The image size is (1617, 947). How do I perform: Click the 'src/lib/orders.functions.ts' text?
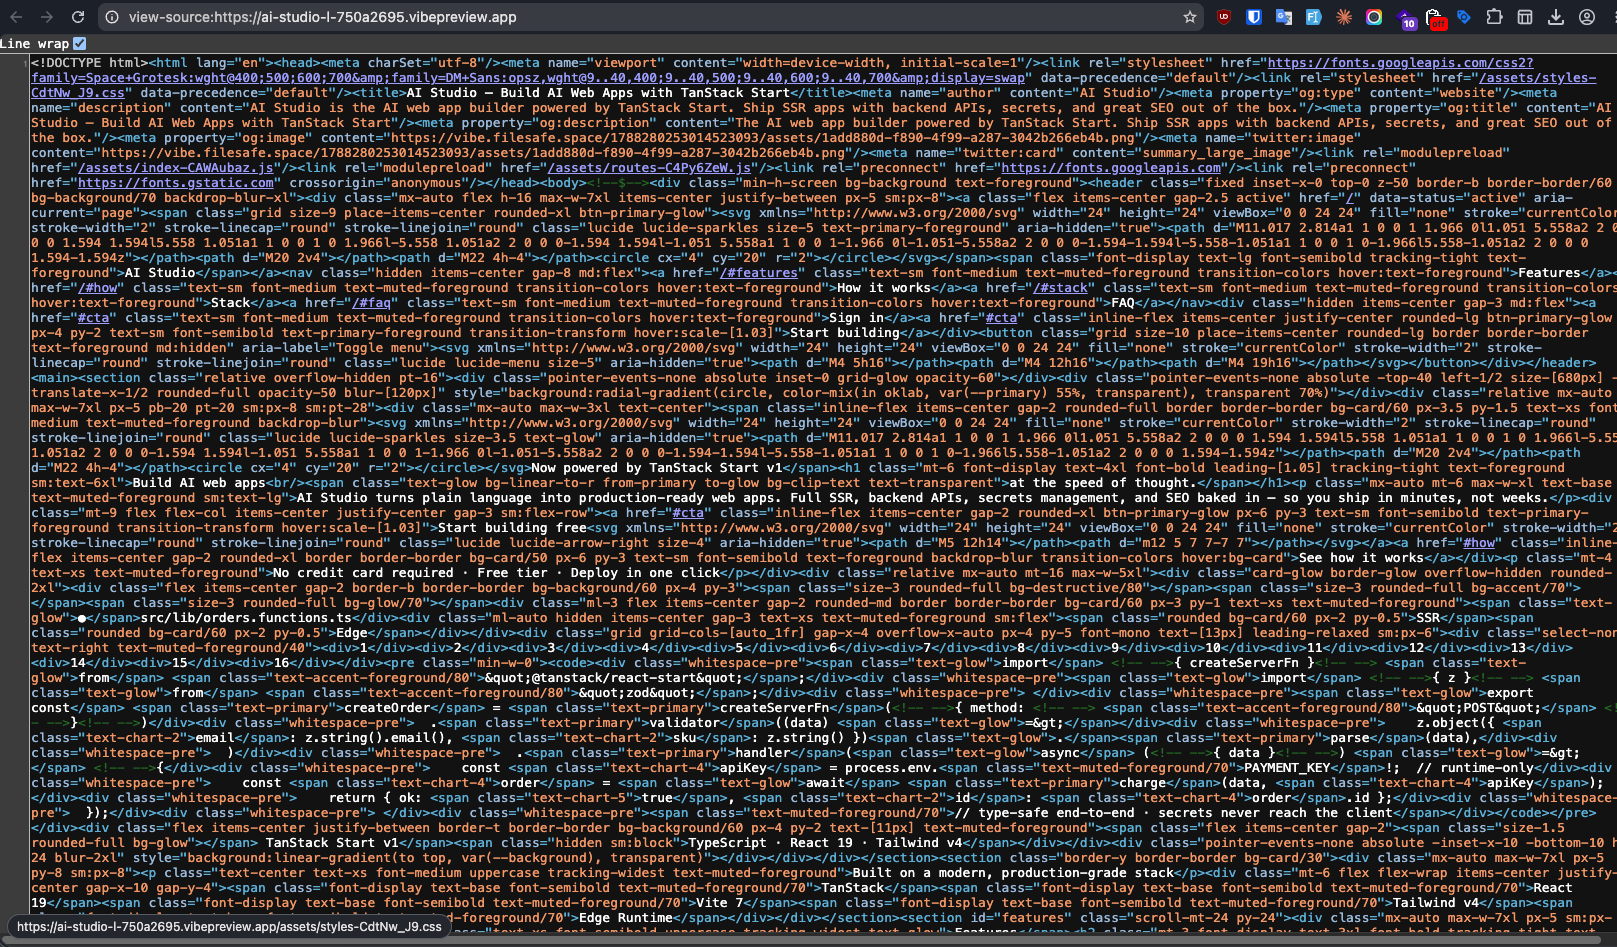pyautogui.click(x=245, y=618)
